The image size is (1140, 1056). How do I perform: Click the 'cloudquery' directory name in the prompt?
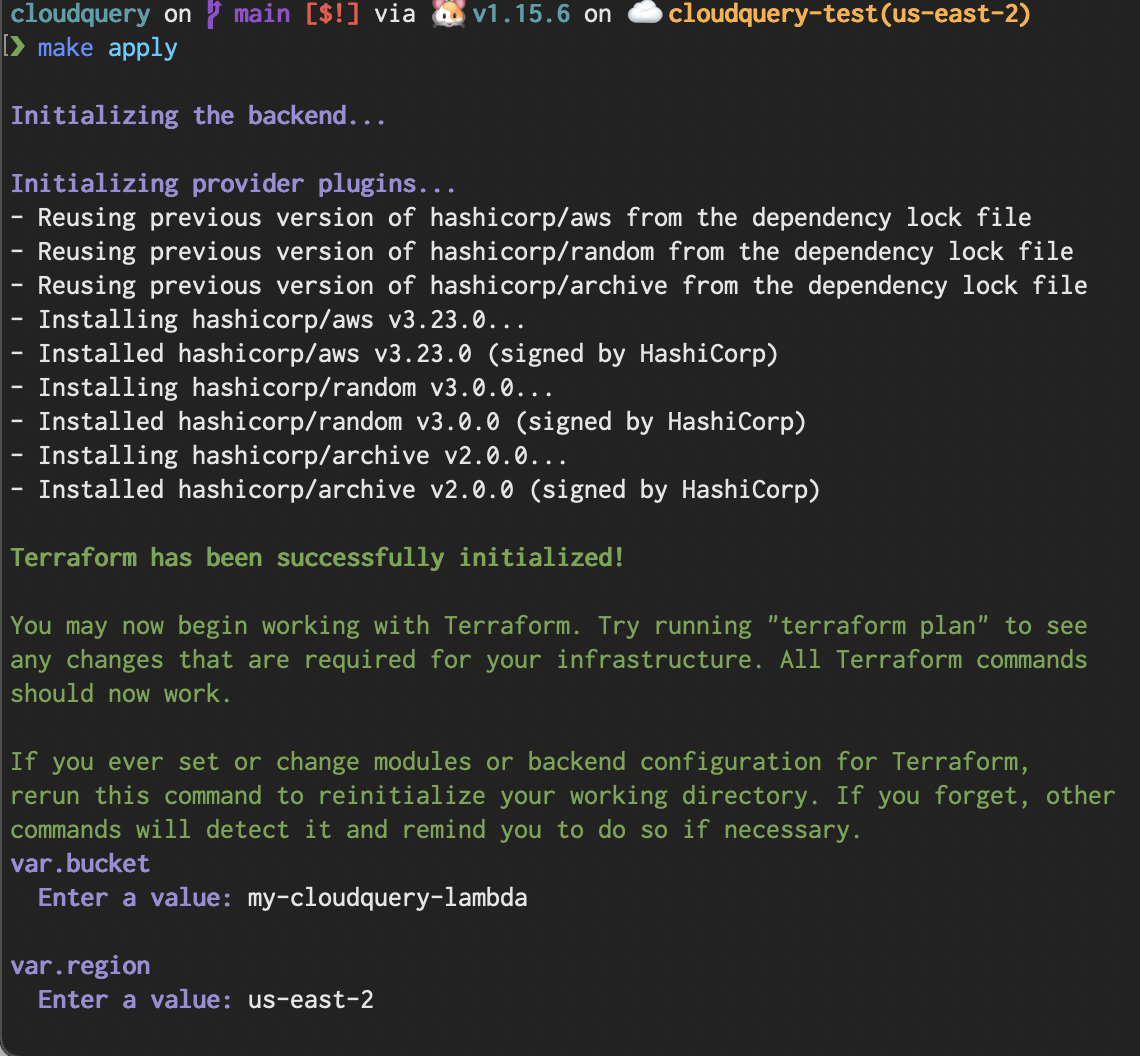80,15
